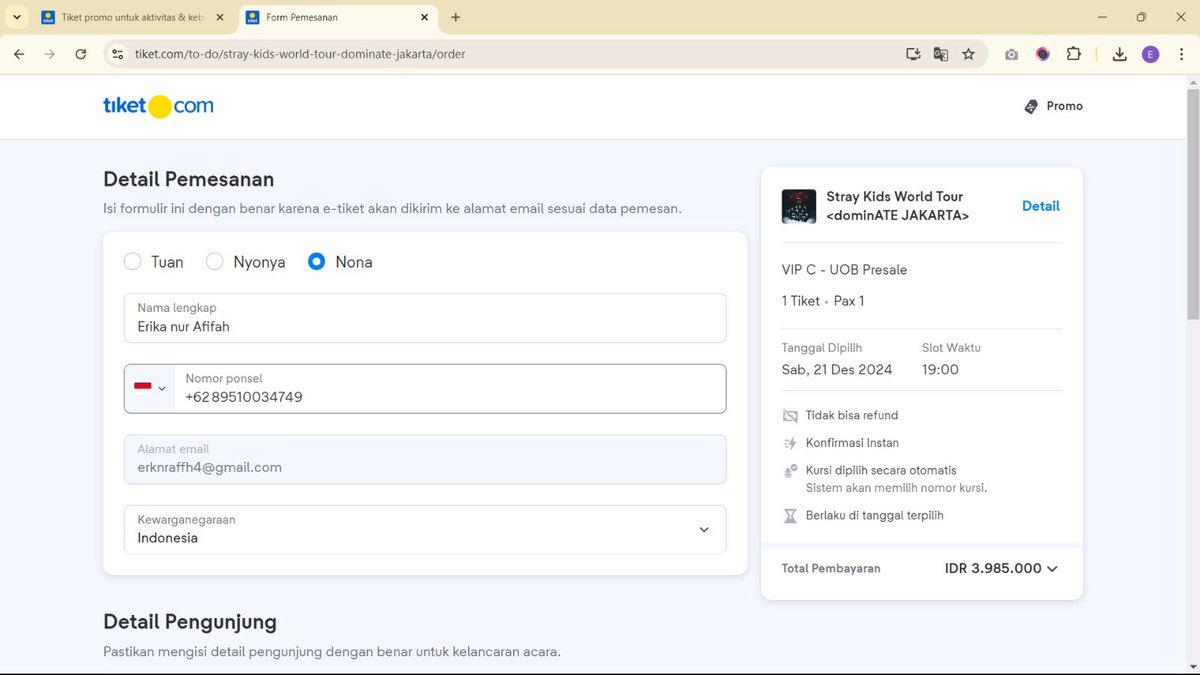
Task: Click the 'Detail Pengunjung' heading
Action: coord(190,622)
